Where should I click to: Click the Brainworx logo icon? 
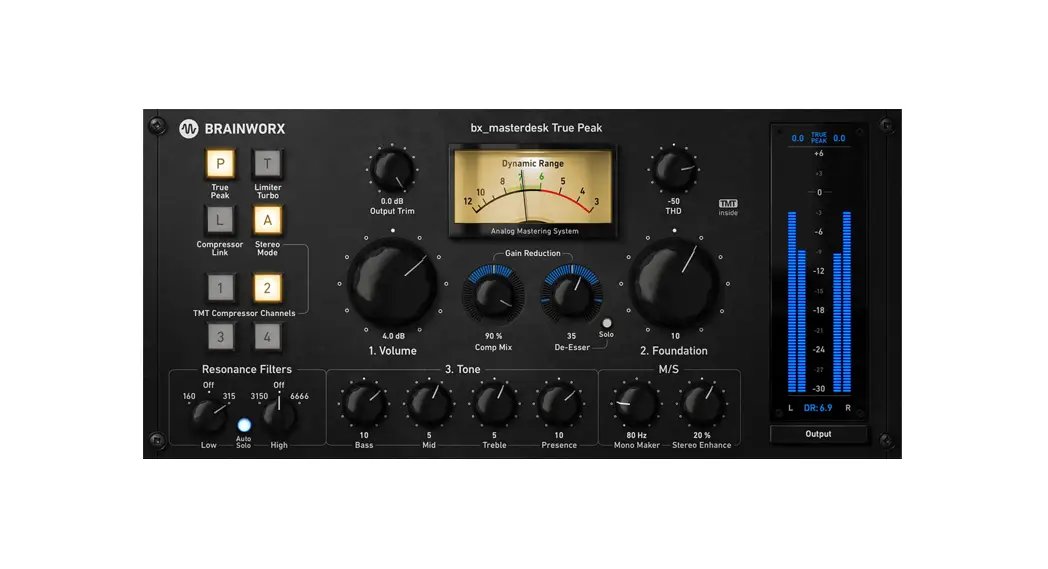point(188,128)
